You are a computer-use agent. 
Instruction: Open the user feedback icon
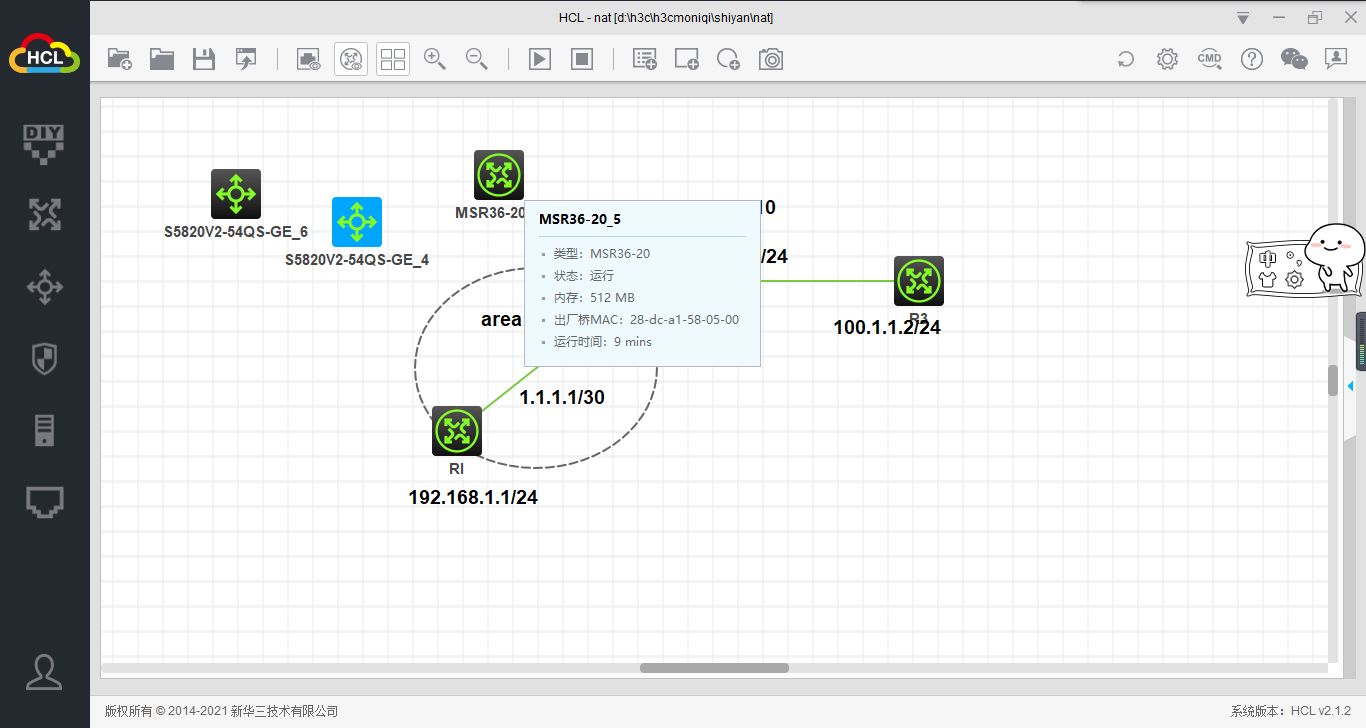[x=1336, y=59]
